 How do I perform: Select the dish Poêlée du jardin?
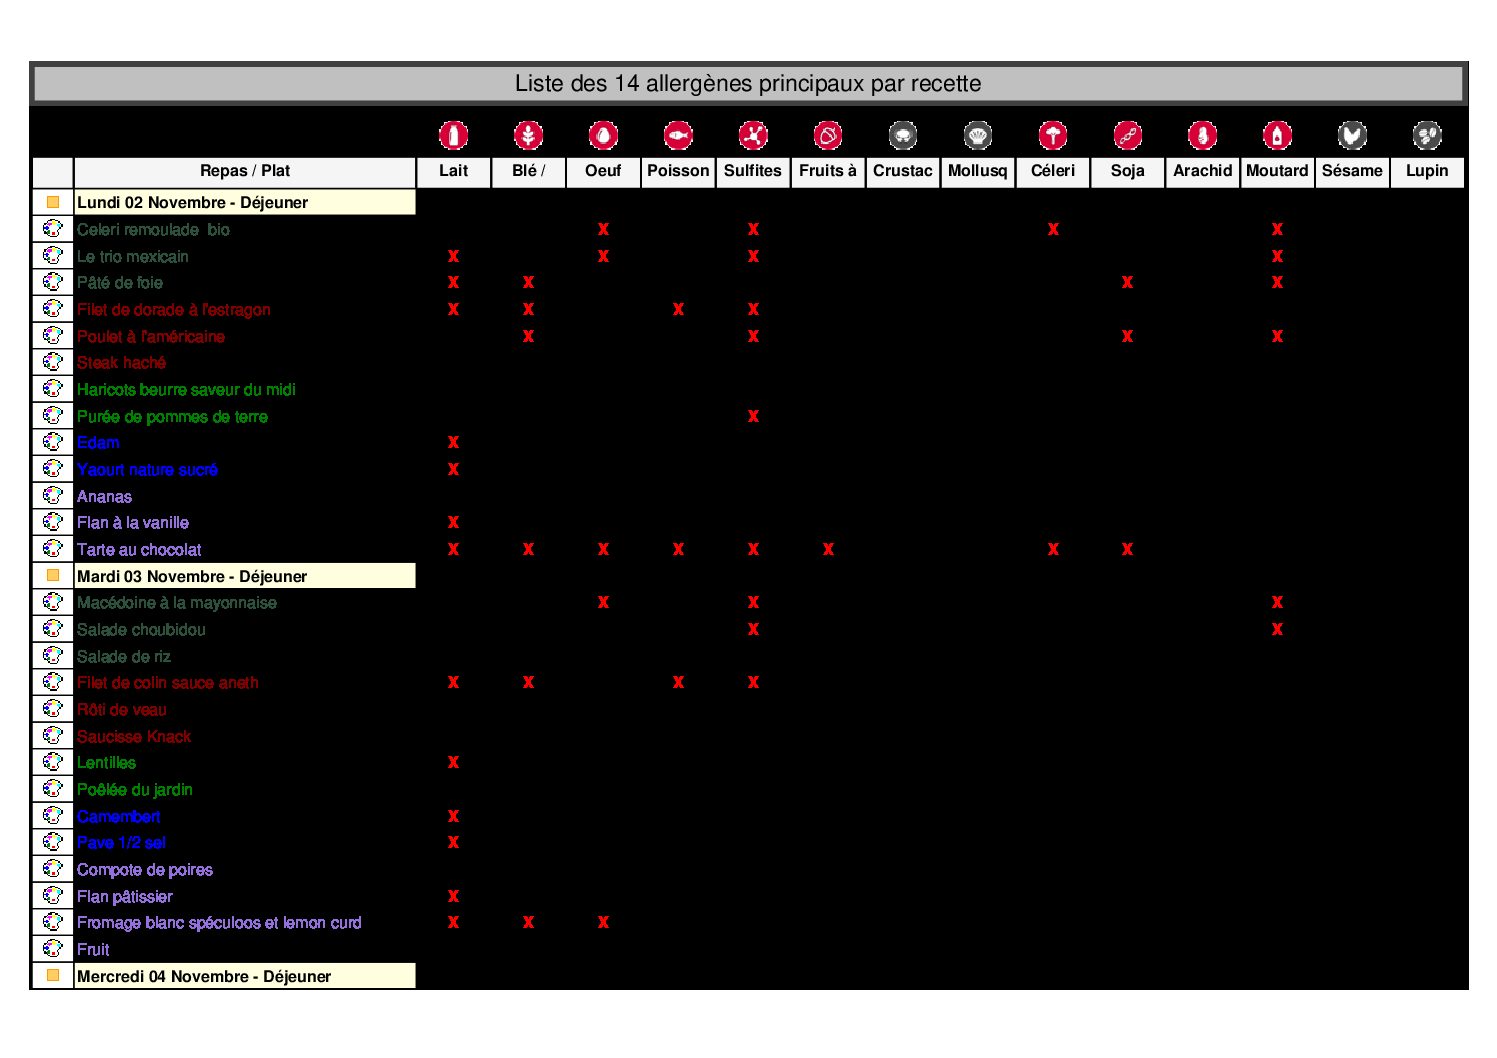tap(135, 789)
